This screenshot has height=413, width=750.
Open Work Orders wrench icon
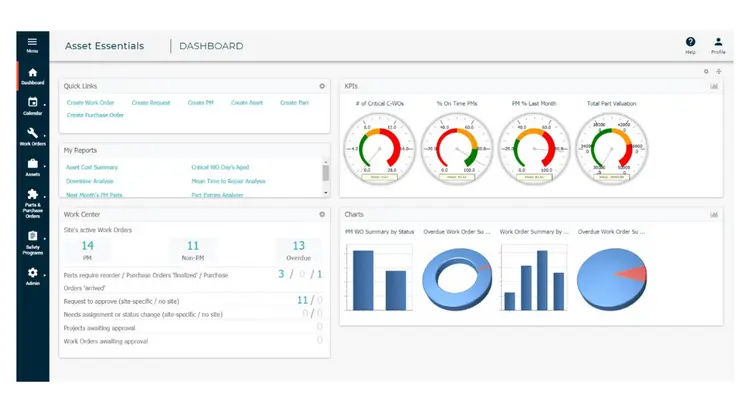(x=33, y=133)
